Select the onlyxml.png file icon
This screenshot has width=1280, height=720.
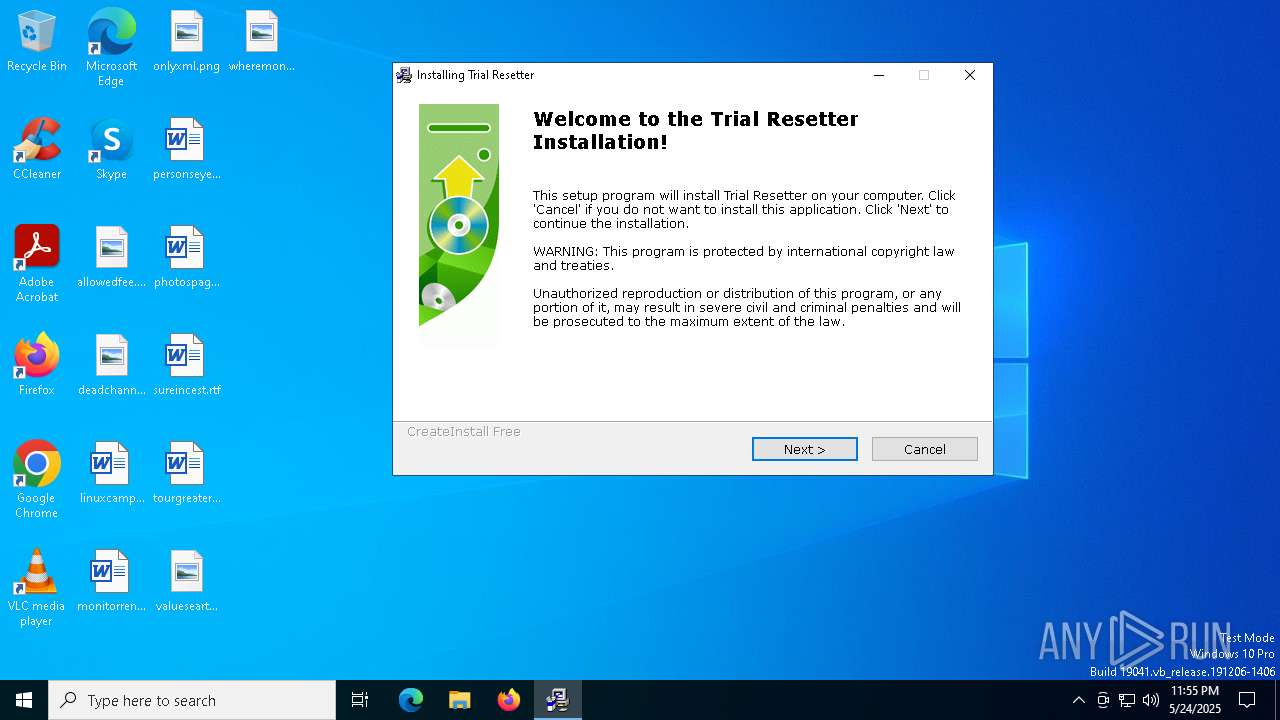point(186,42)
